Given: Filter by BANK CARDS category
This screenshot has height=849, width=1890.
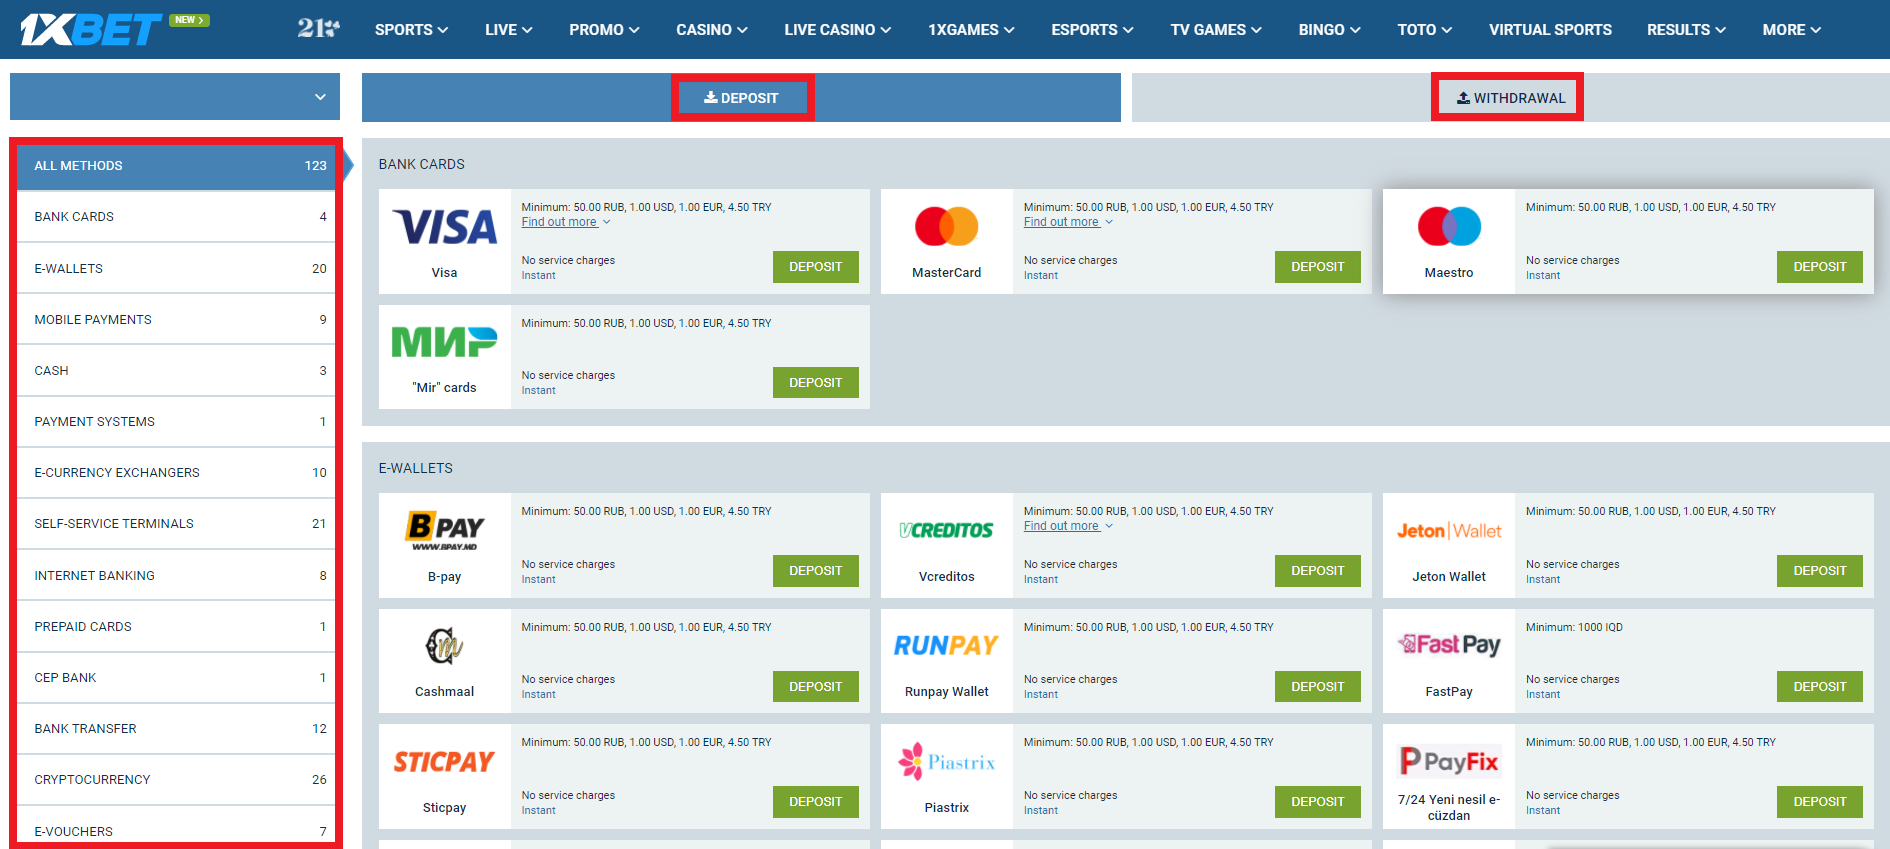Looking at the screenshot, I should [176, 217].
